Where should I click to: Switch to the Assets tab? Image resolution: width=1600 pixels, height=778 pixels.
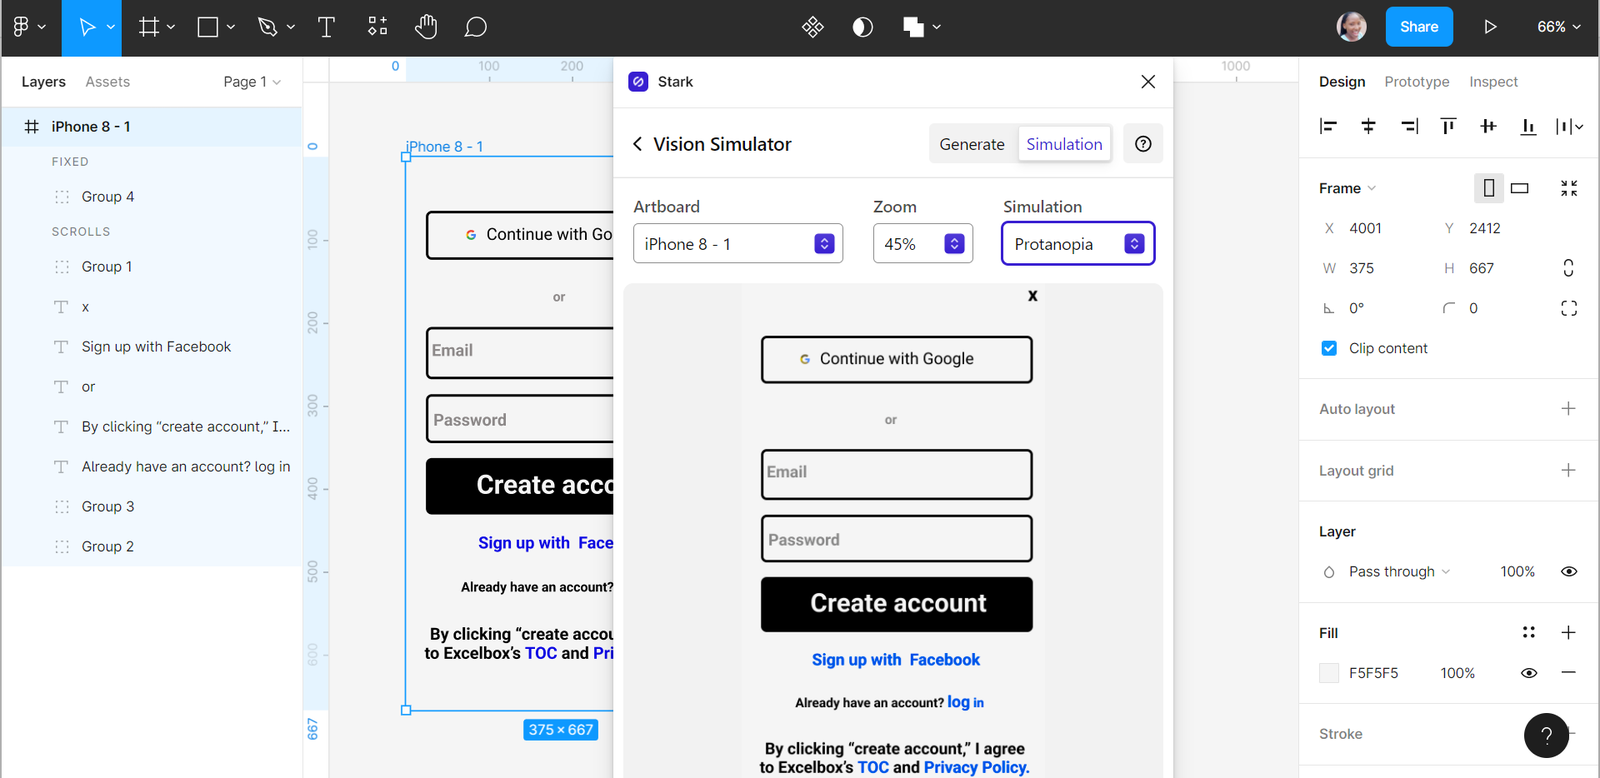pyautogui.click(x=107, y=82)
